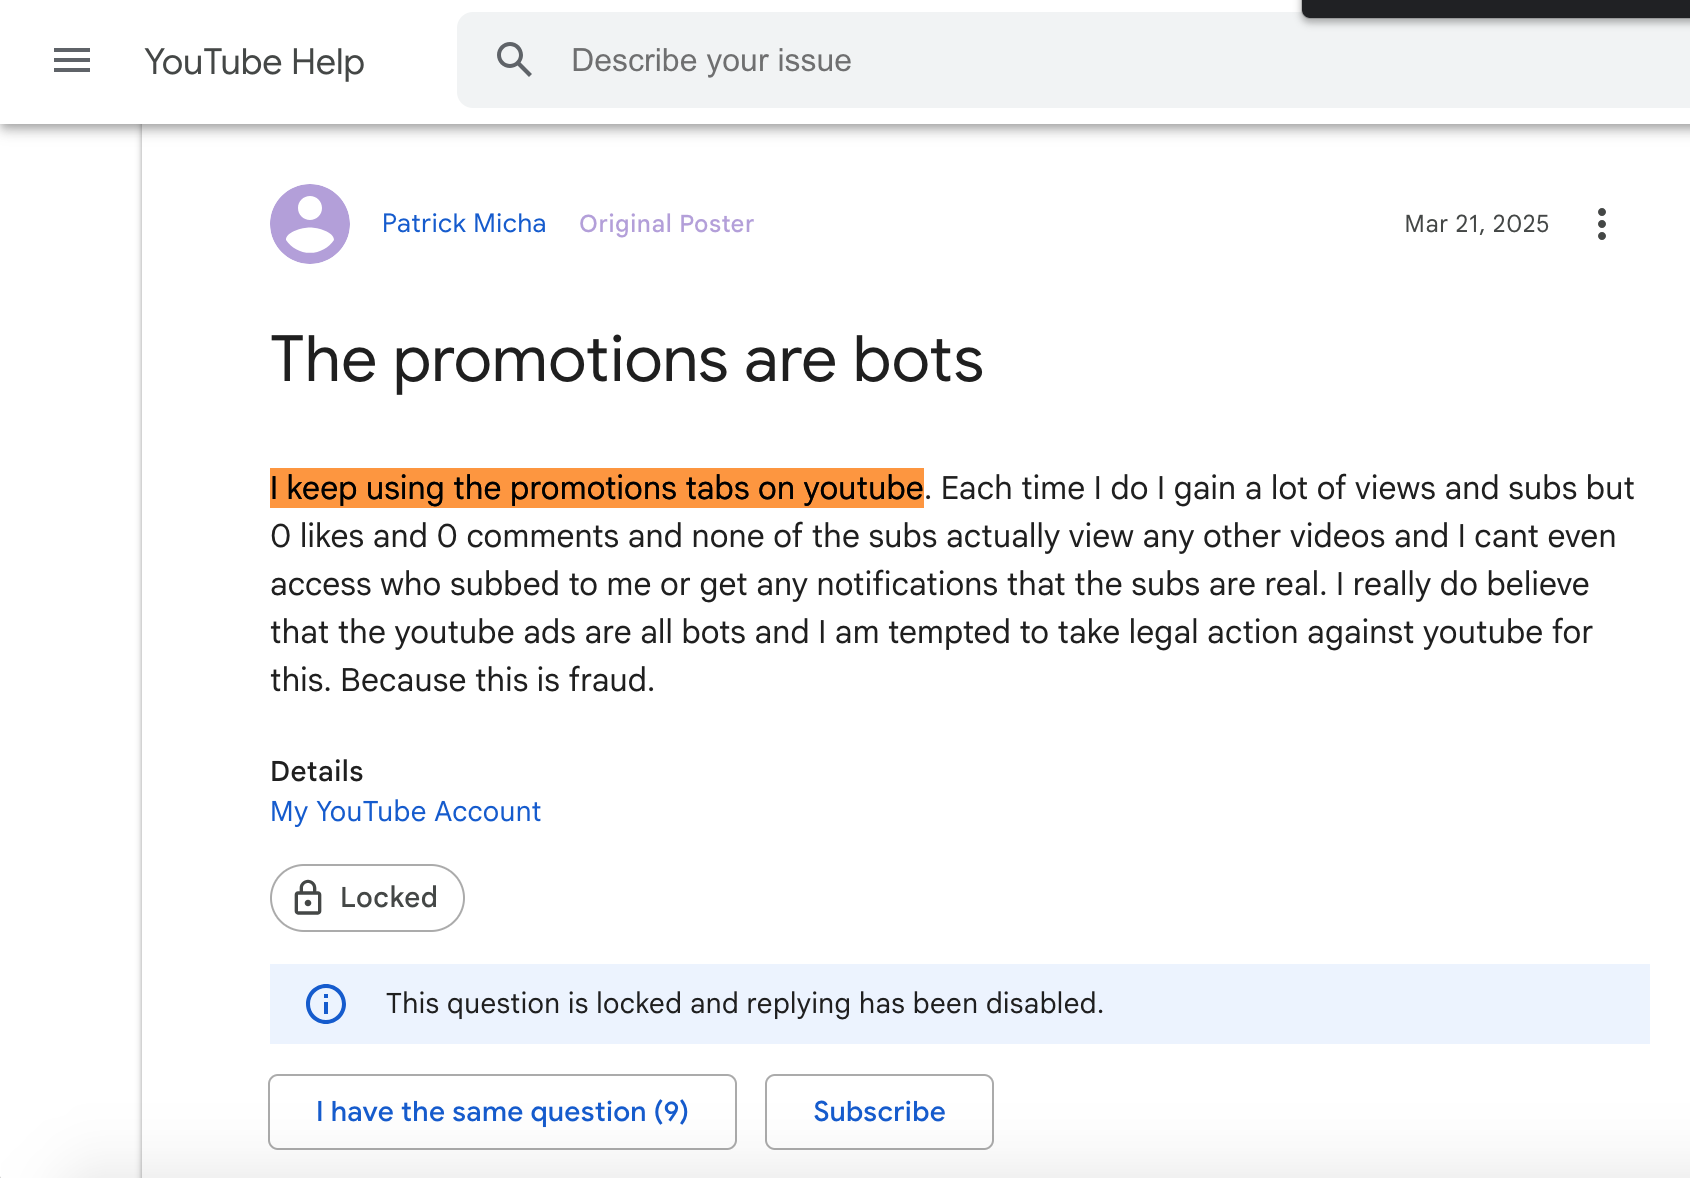
Task: Click the search magnifier icon
Action: (514, 60)
